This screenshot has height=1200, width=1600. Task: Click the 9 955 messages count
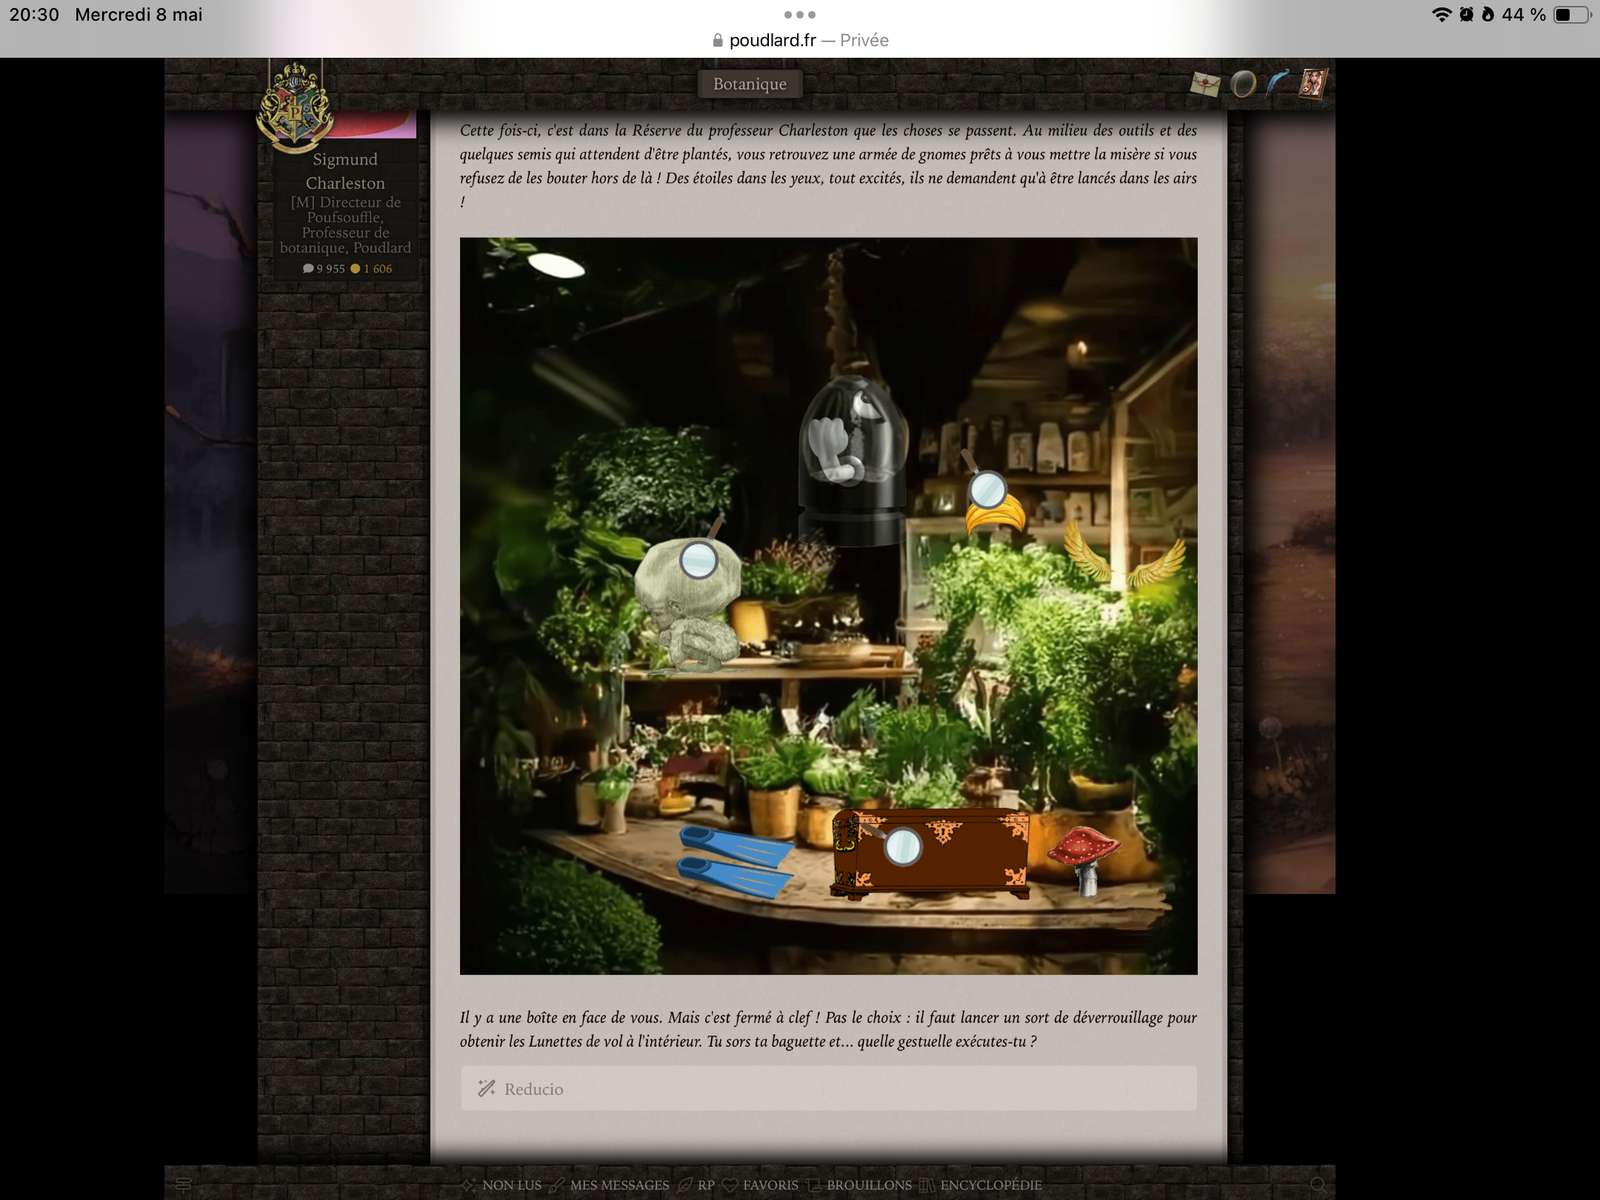[324, 268]
